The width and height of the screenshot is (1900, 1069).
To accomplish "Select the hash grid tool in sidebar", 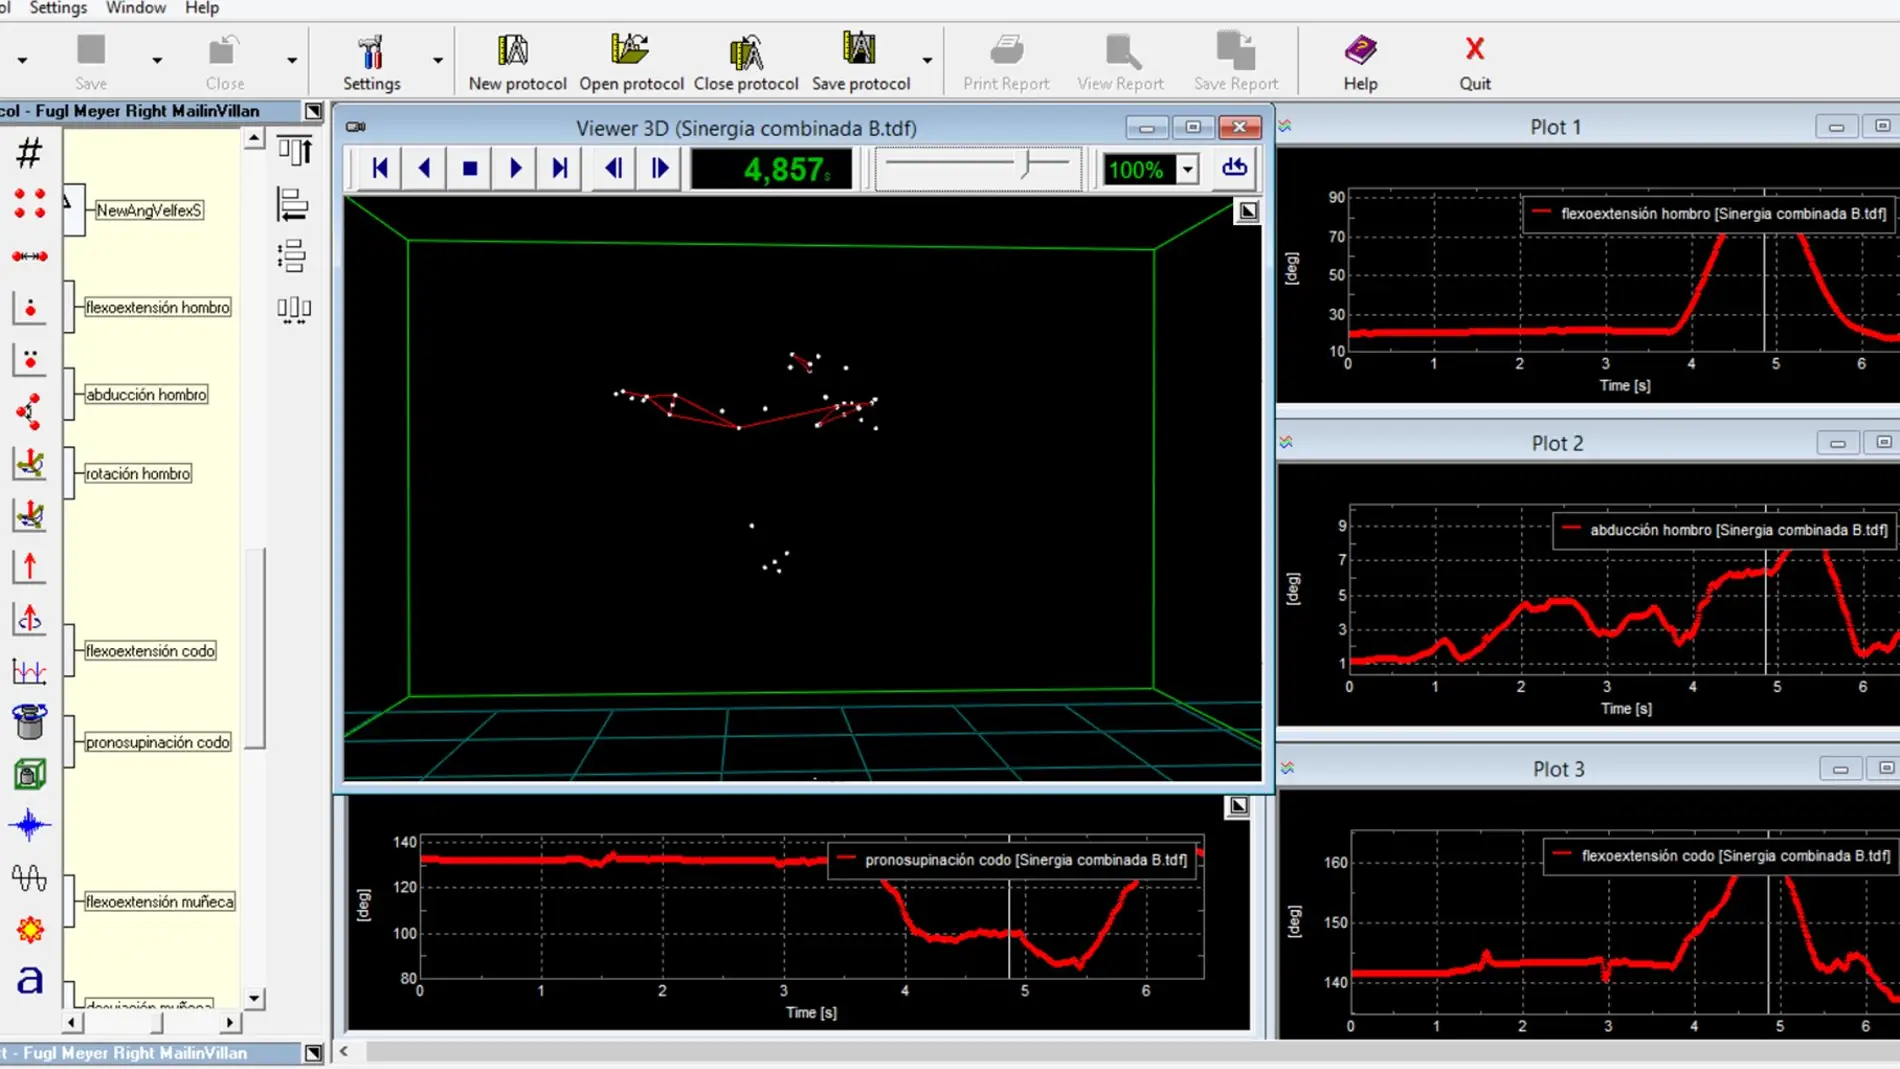I will [29, 153].
